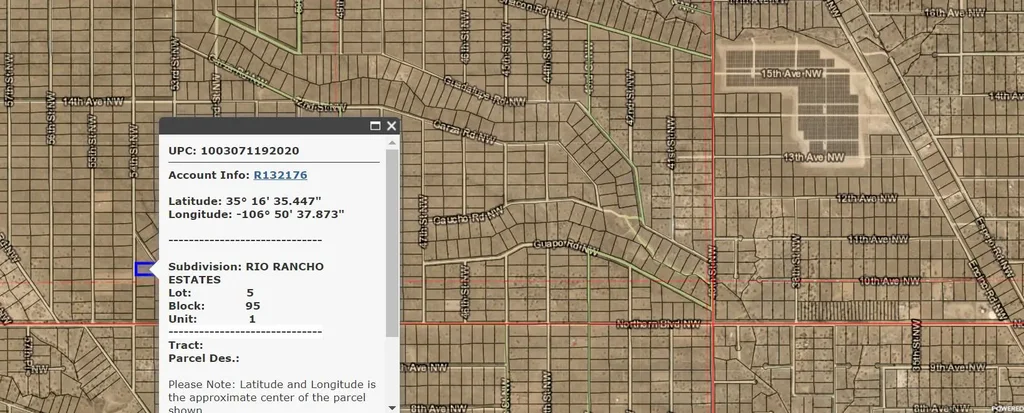Click the 12th Ave NW road label
Screen dimensions: 1024x413
pyautogui.click(x=861, y=199)
